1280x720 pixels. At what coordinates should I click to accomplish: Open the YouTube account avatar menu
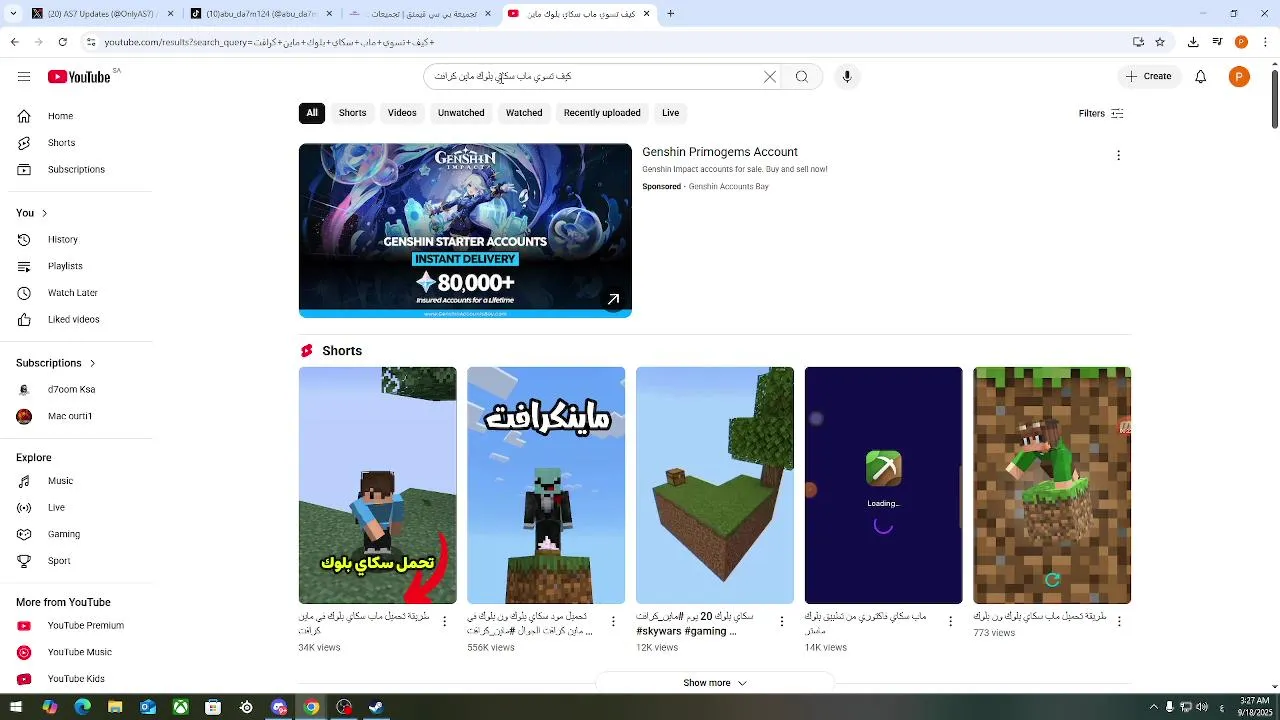point(1239,77)
